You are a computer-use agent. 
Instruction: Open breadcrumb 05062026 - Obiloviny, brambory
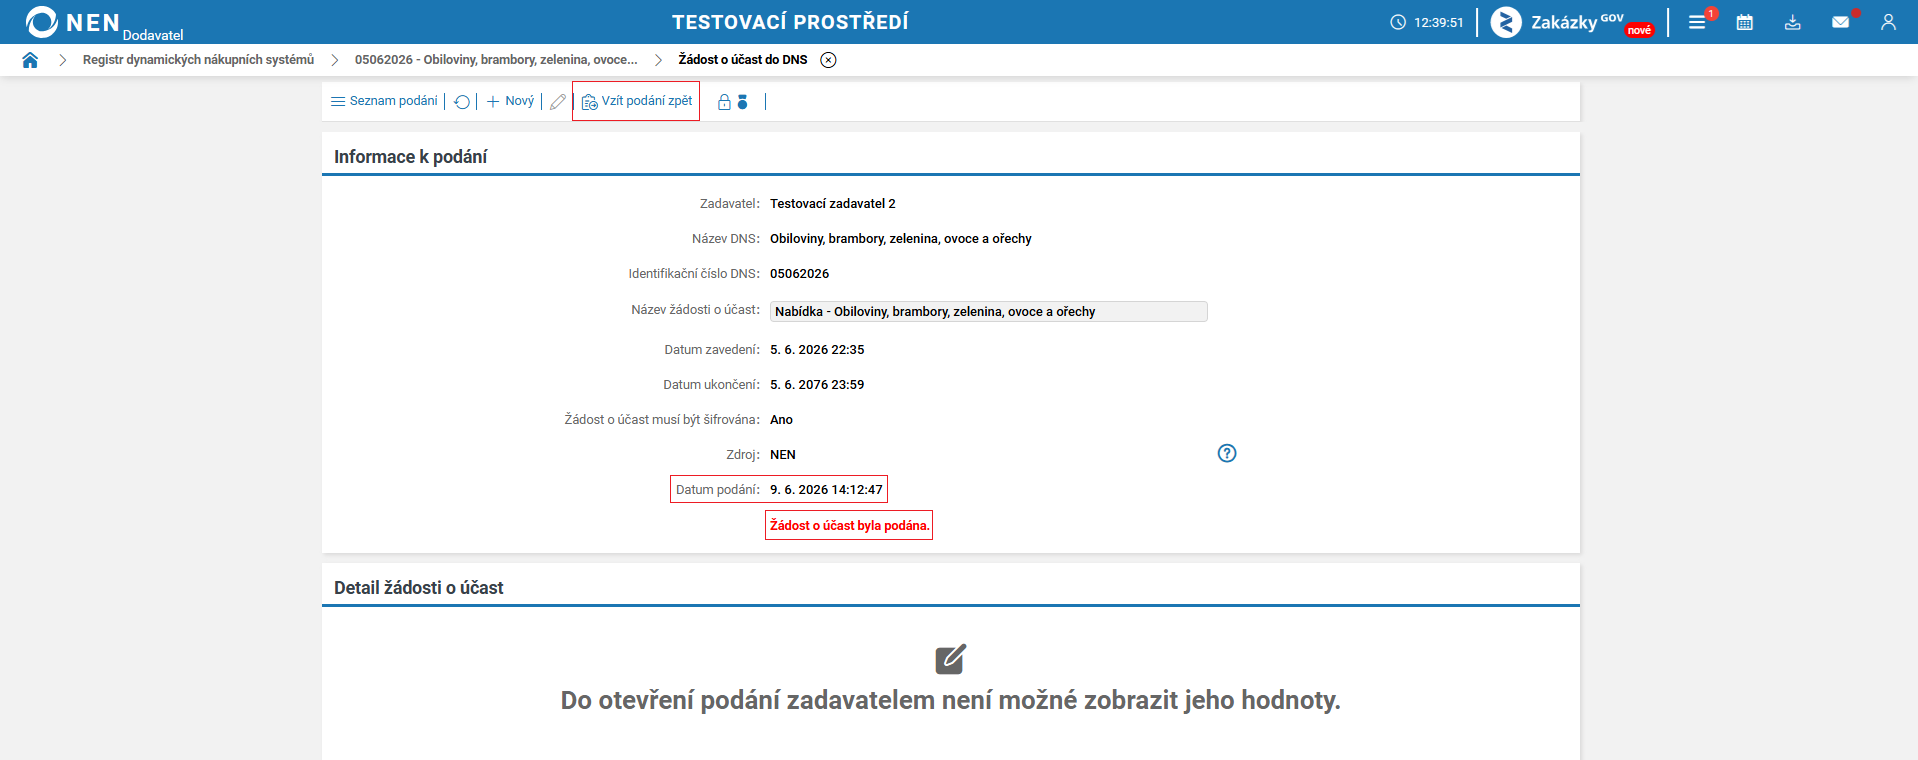tap(496, 60)
